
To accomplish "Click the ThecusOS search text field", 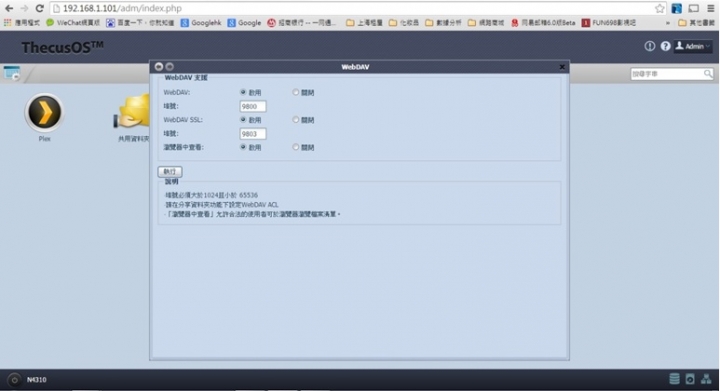I will (667, 73).
